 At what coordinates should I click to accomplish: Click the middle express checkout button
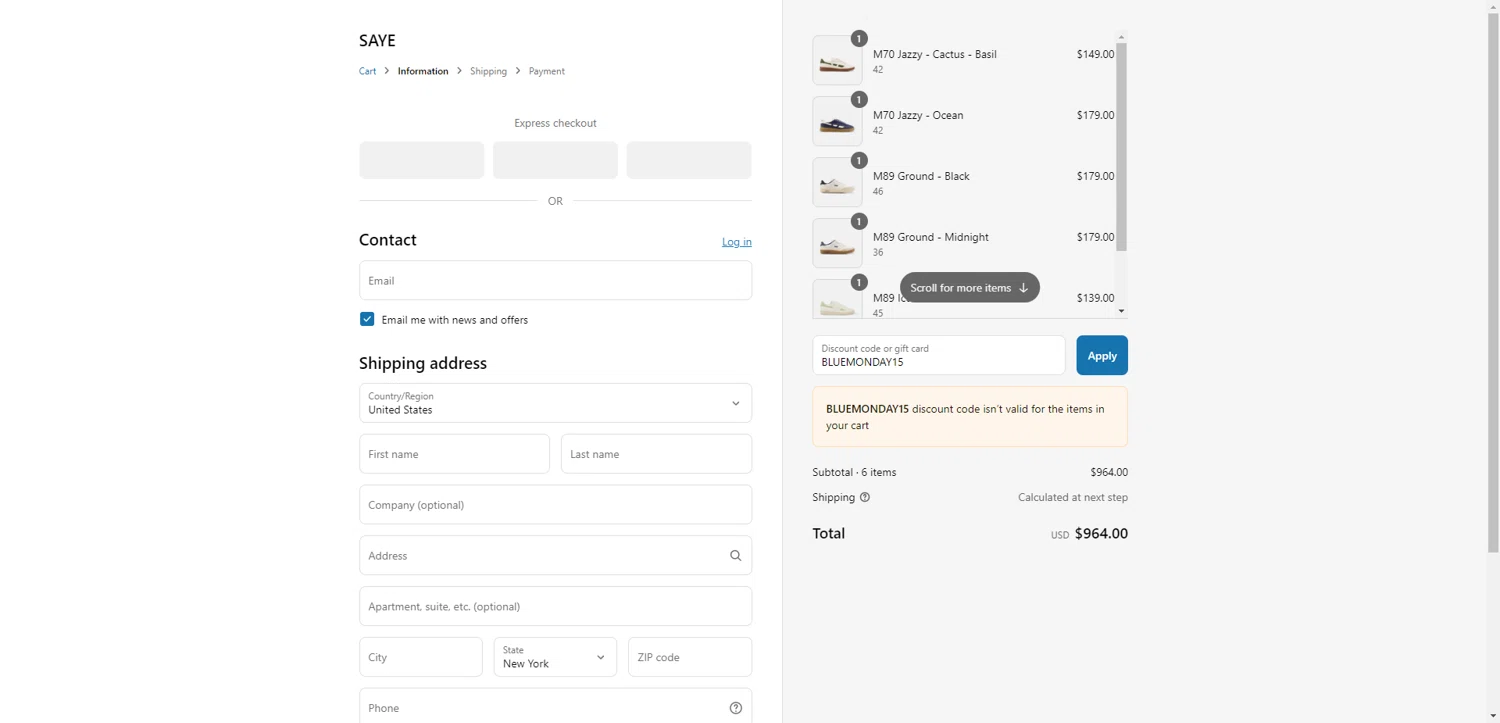pyautogui.click(x=555, y=160)
